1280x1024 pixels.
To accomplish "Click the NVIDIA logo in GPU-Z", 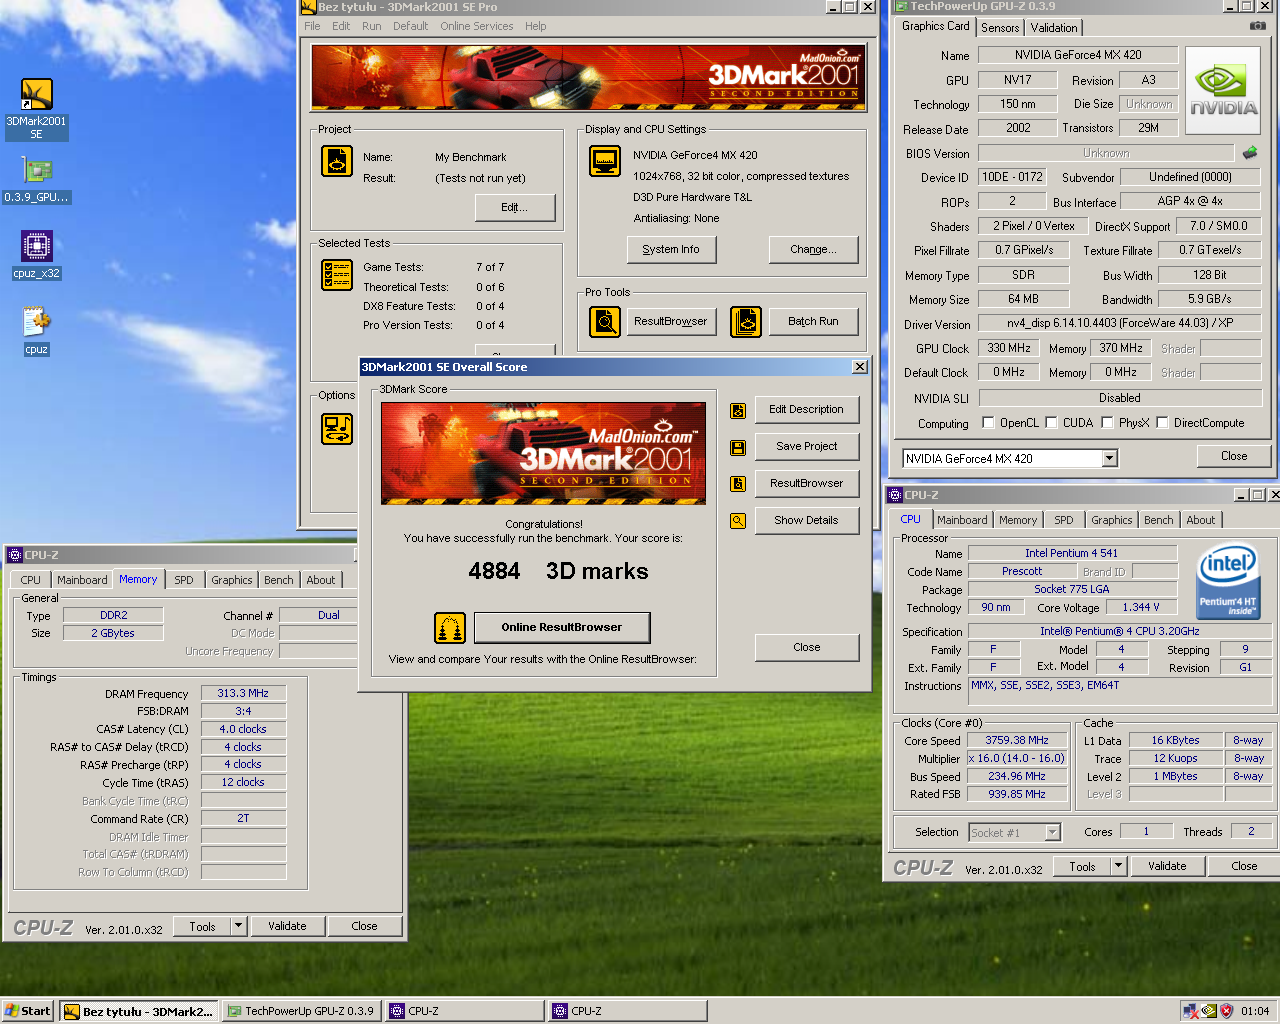I will coord(1222,91).
